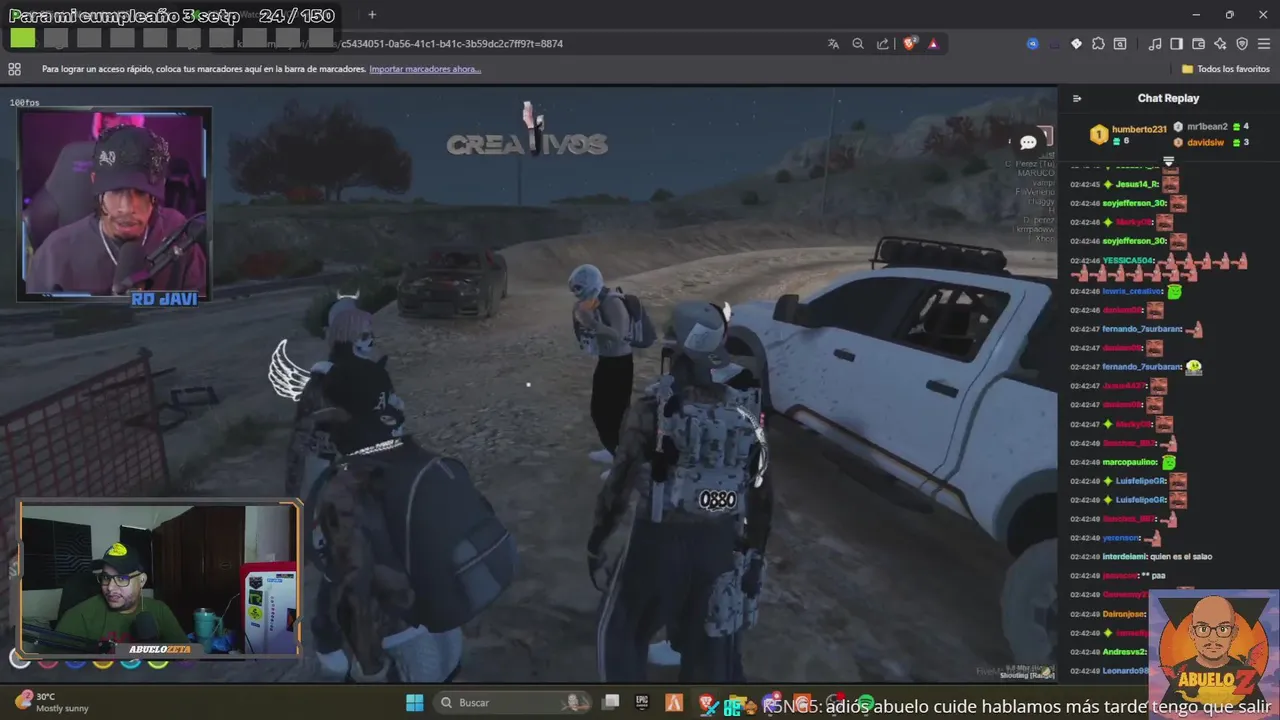The height and width of the screenshot is (720, 1280).
Task: Open media control music note icon
Action: point(1155,44)
